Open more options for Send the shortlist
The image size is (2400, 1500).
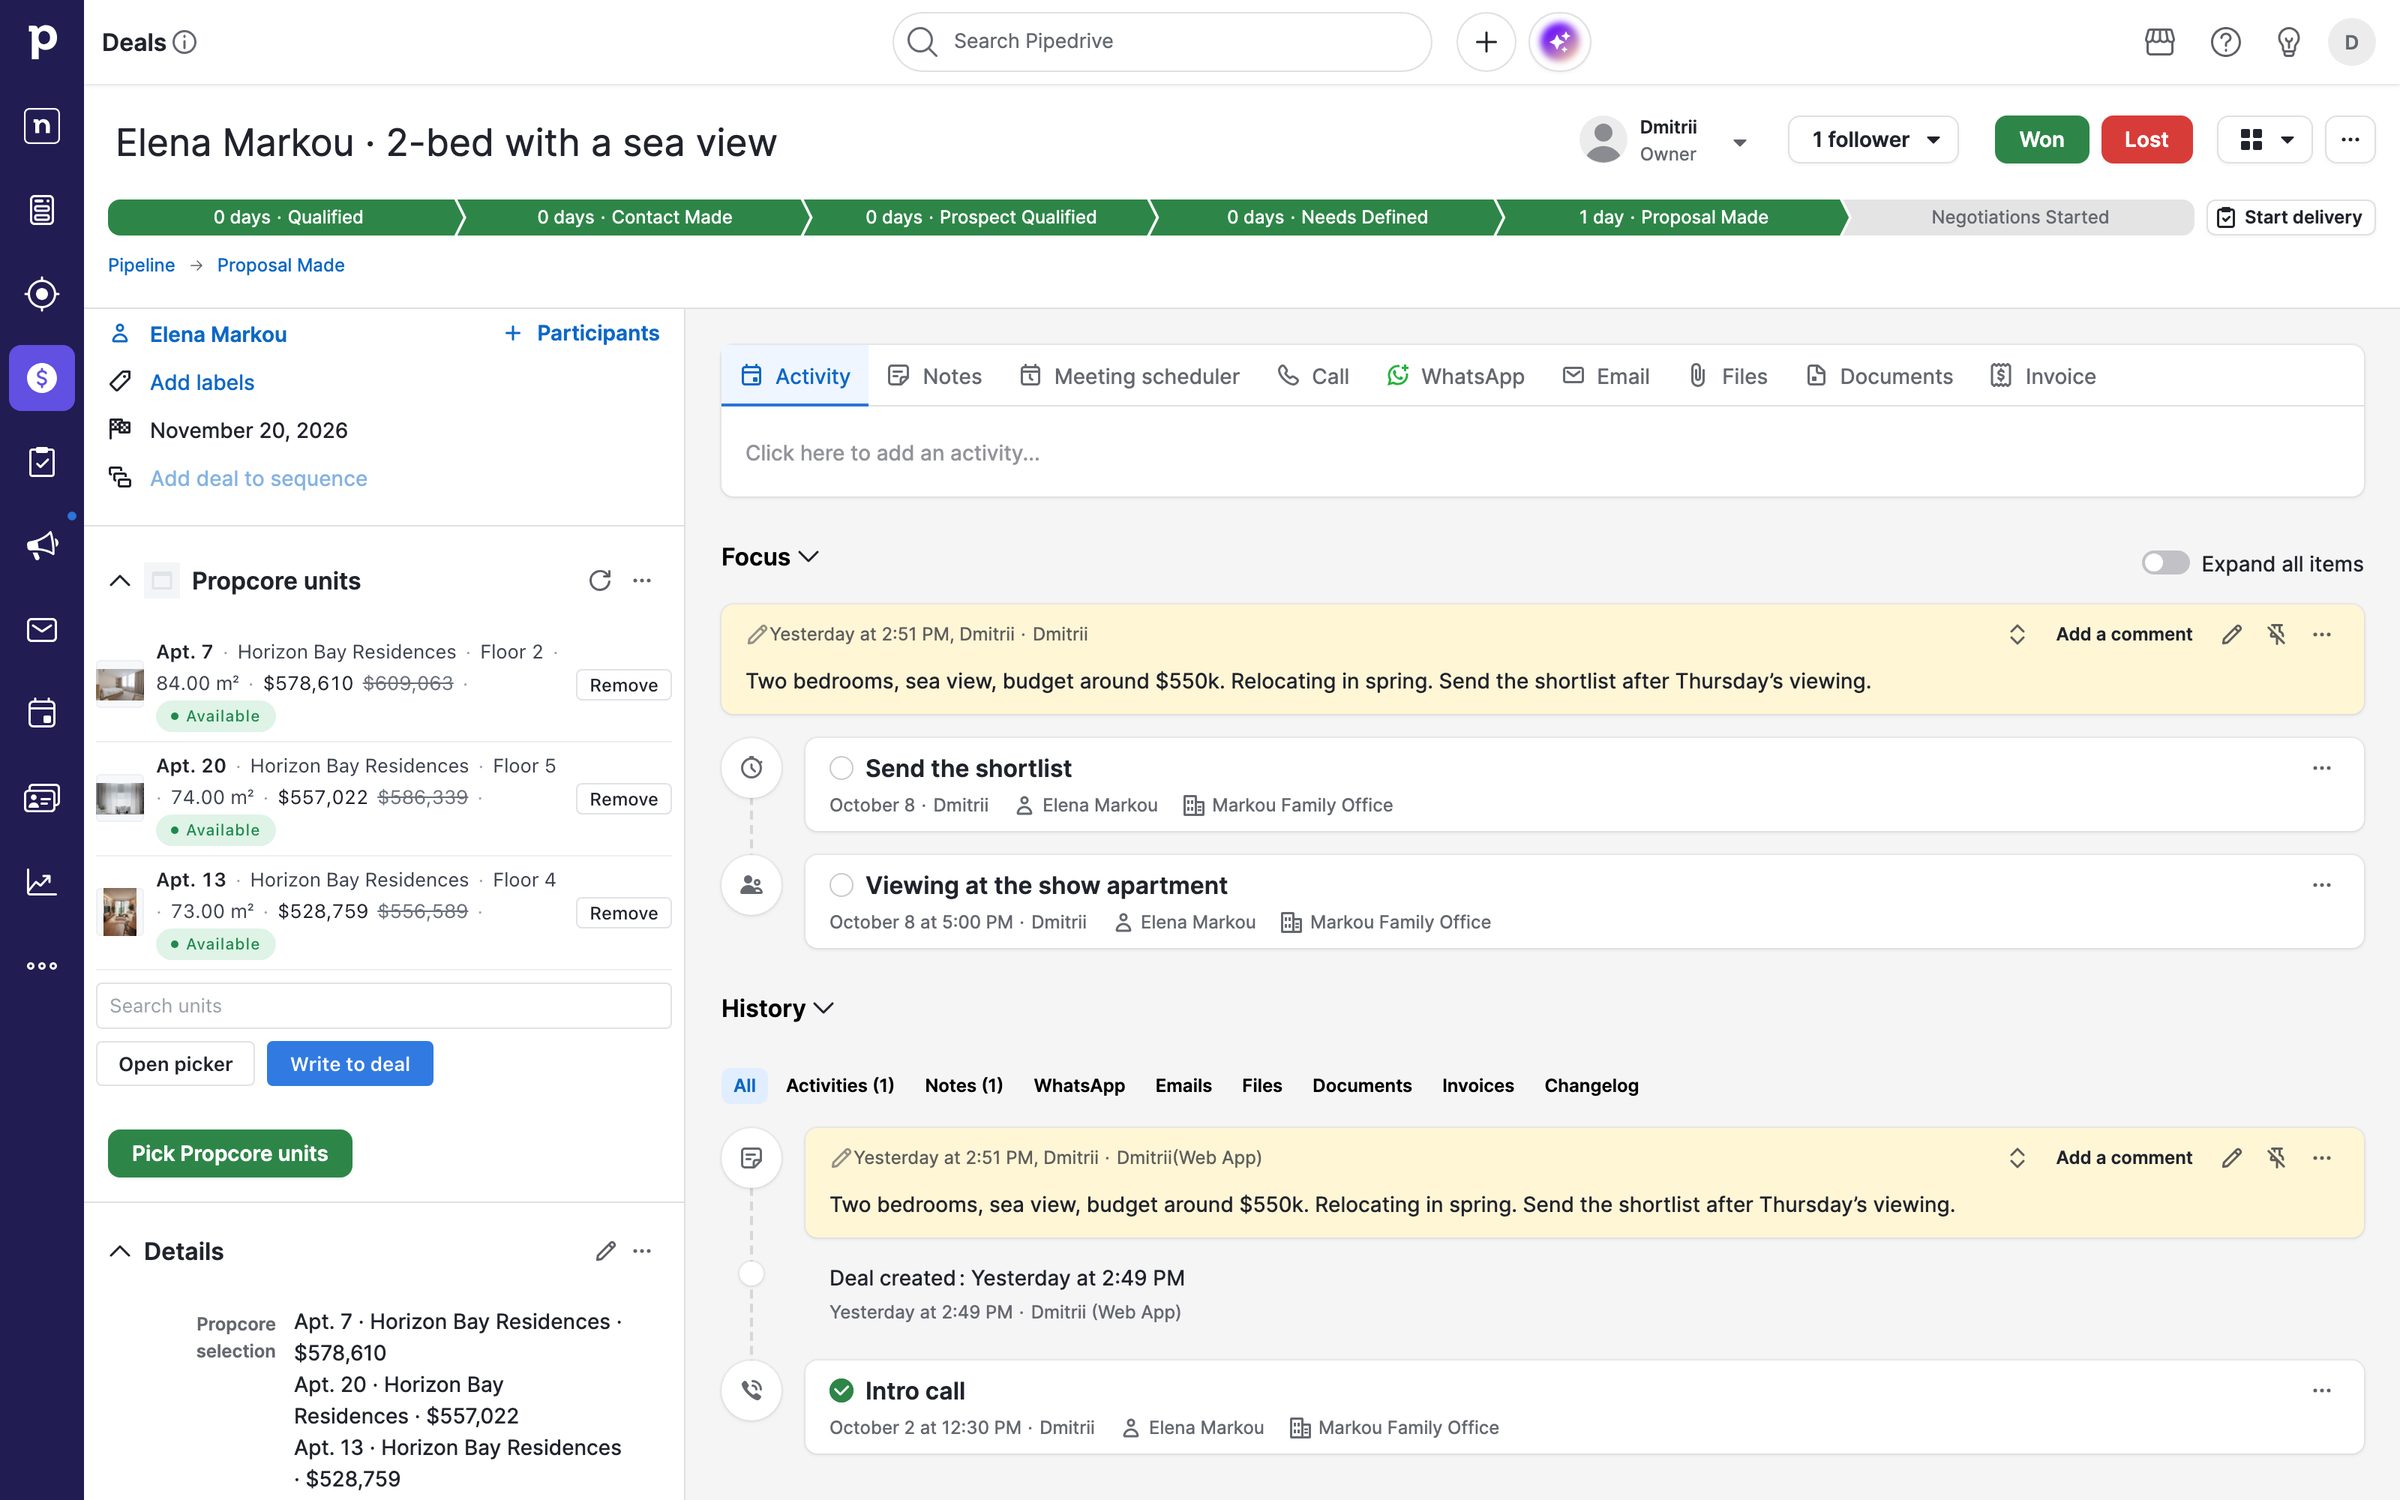(x=2322, y=768)
